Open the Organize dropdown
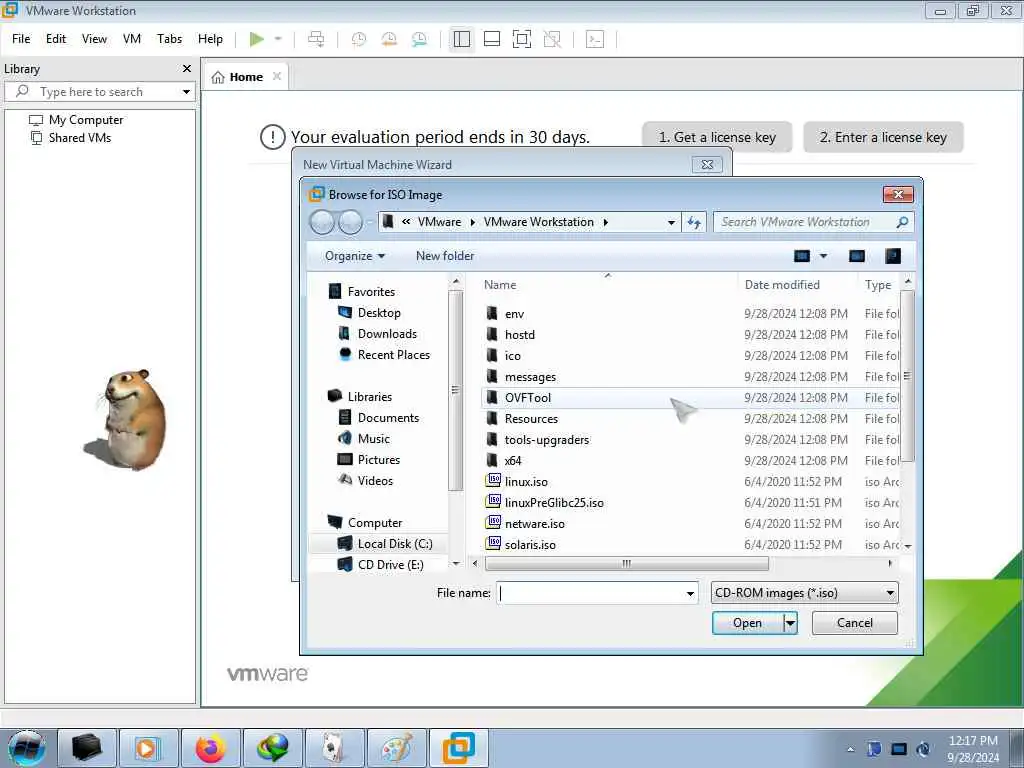 click(x=355, y=256)
